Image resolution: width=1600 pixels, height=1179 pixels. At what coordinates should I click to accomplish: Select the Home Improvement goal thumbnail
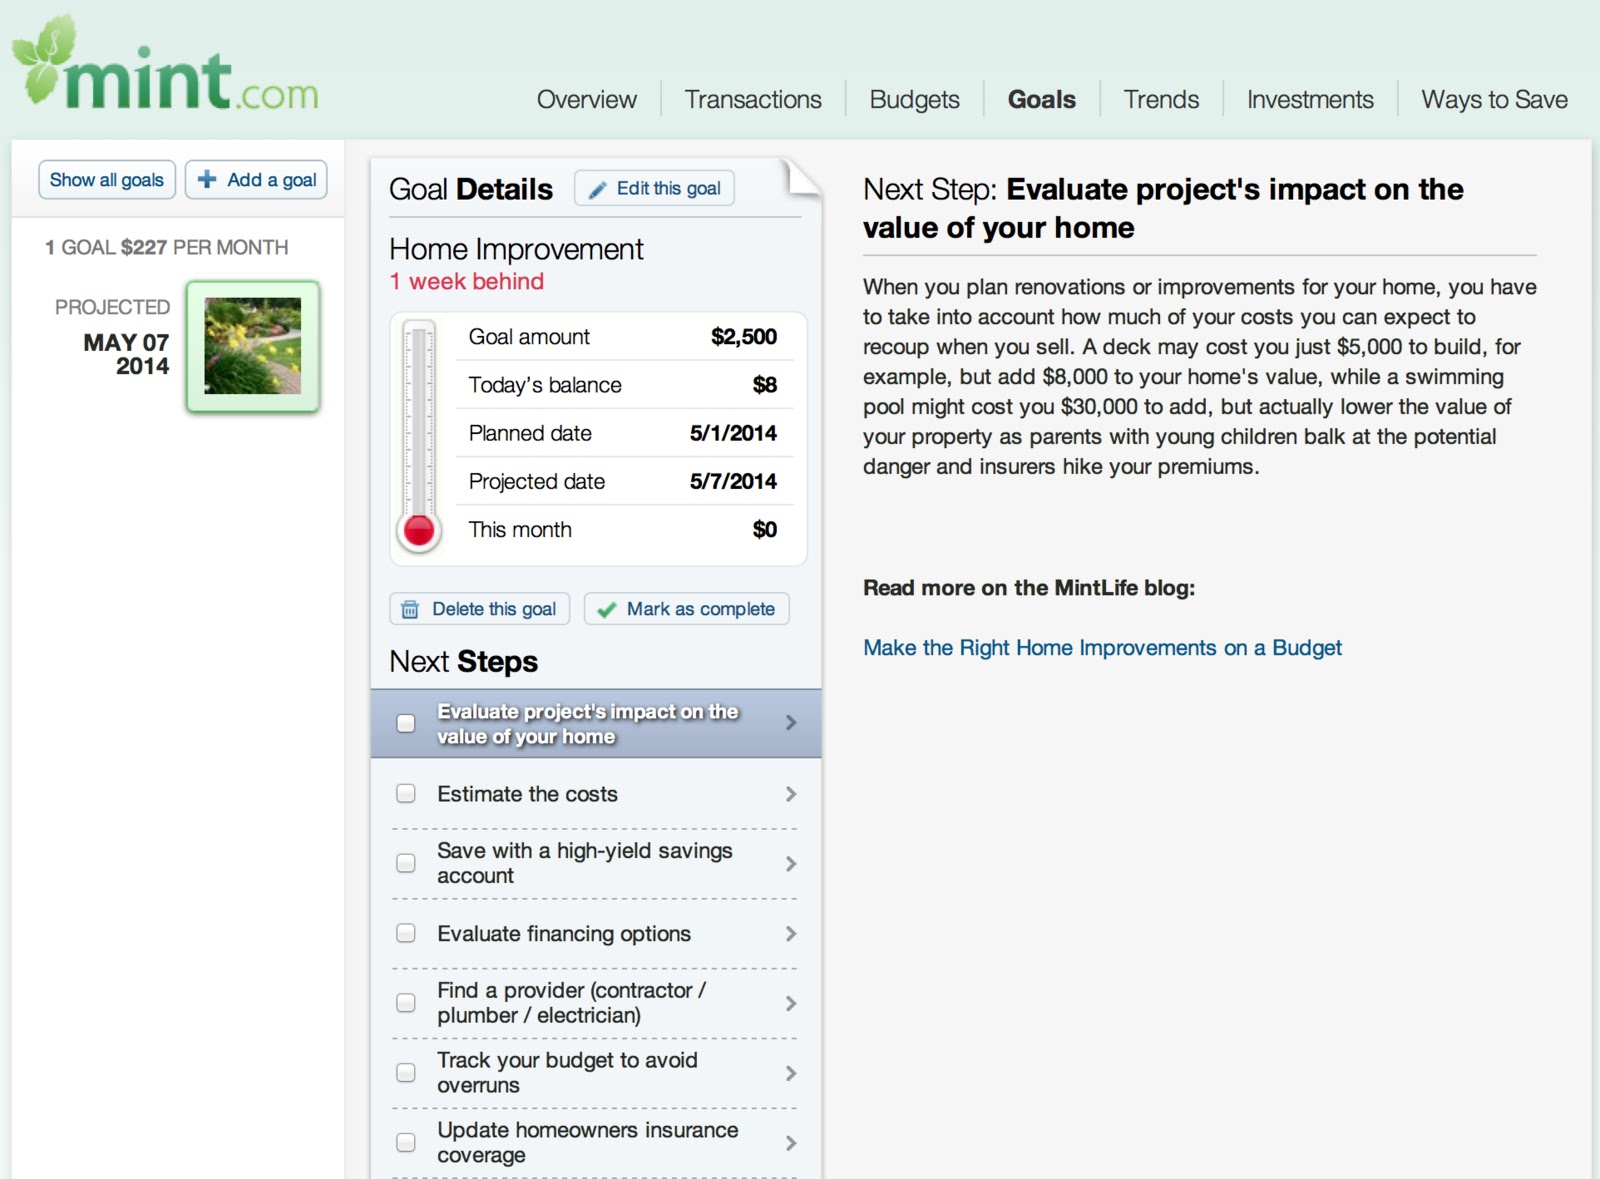pyautogui.click(x=251, y=345)
